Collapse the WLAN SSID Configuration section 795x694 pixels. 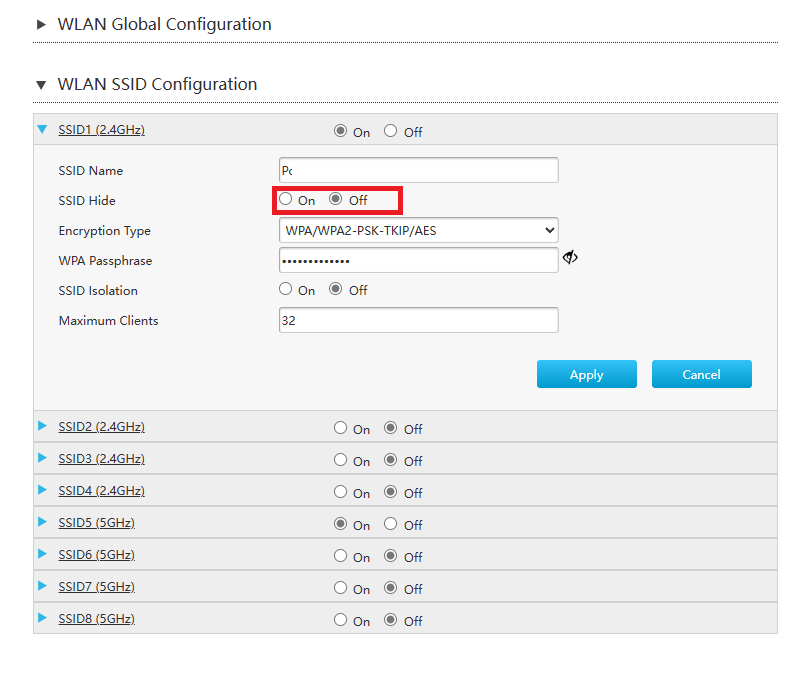point(42,85)
